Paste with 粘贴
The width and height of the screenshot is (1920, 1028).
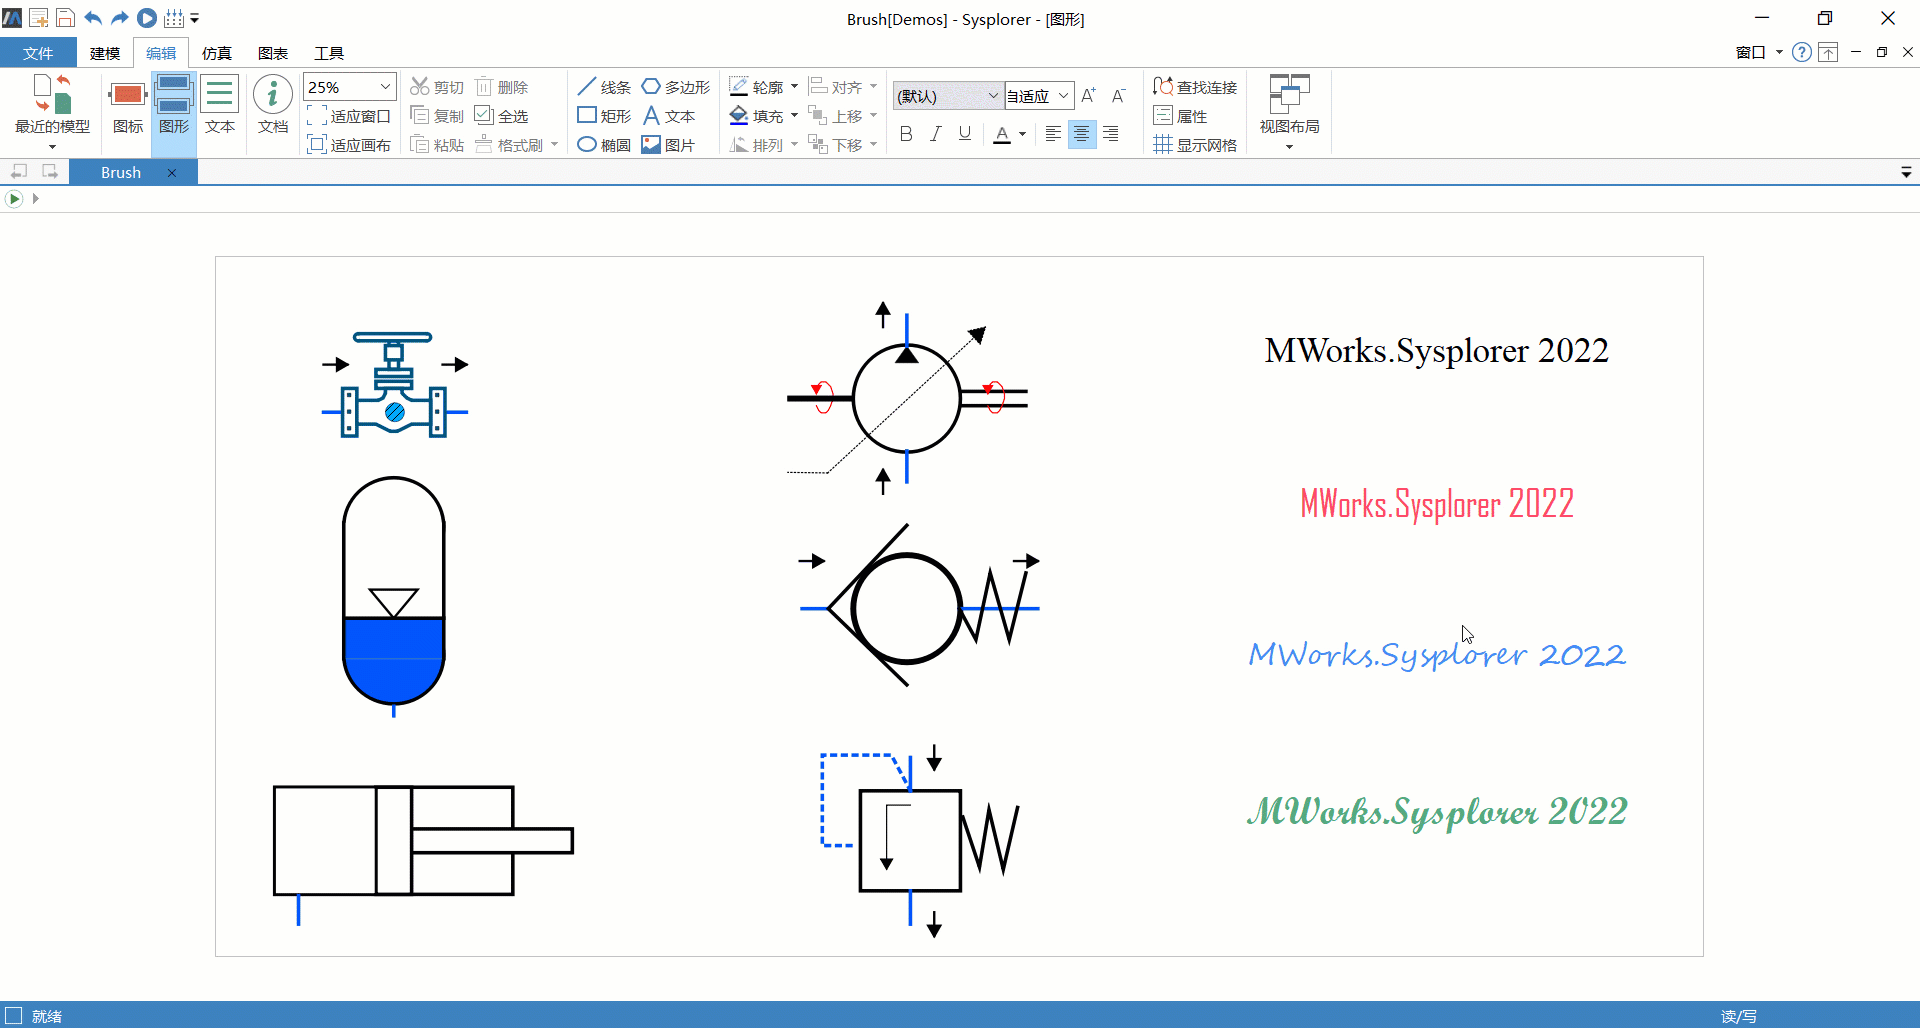437,145
